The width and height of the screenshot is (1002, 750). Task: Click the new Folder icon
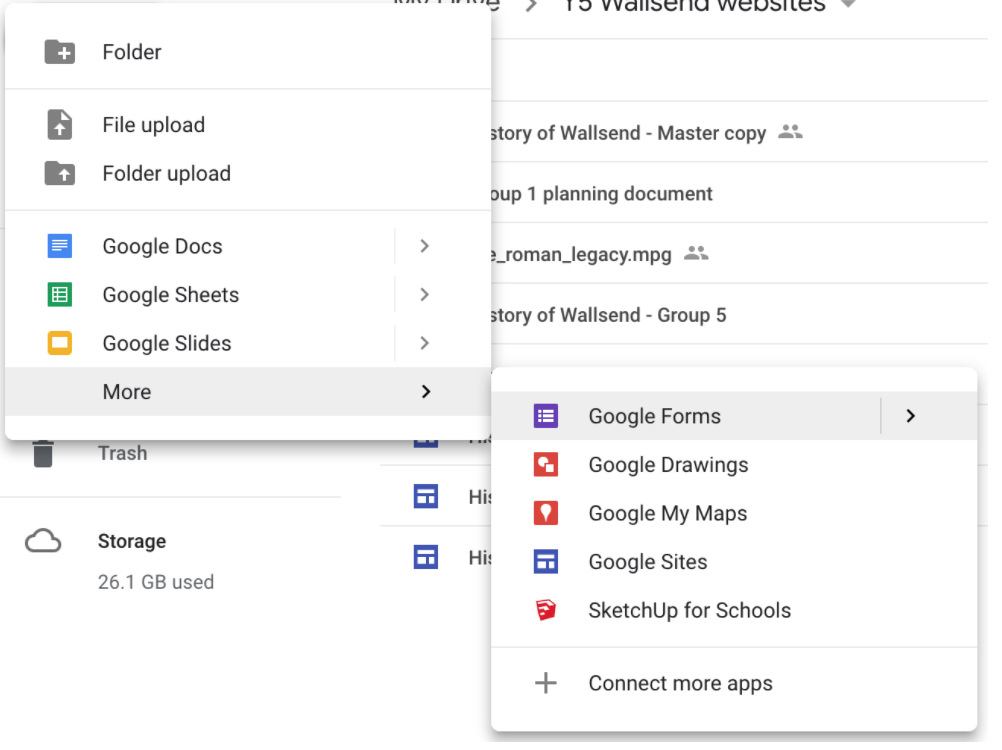pos(60,52)
